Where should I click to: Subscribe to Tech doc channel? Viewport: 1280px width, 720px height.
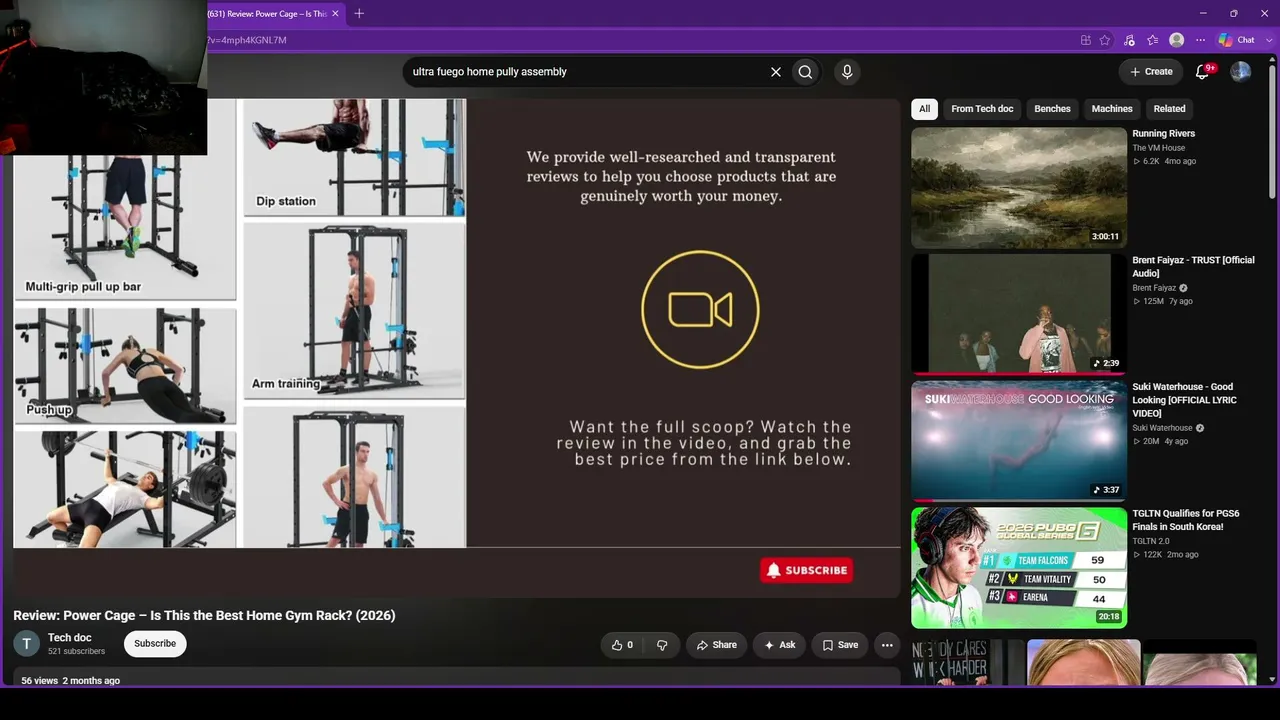155,644
